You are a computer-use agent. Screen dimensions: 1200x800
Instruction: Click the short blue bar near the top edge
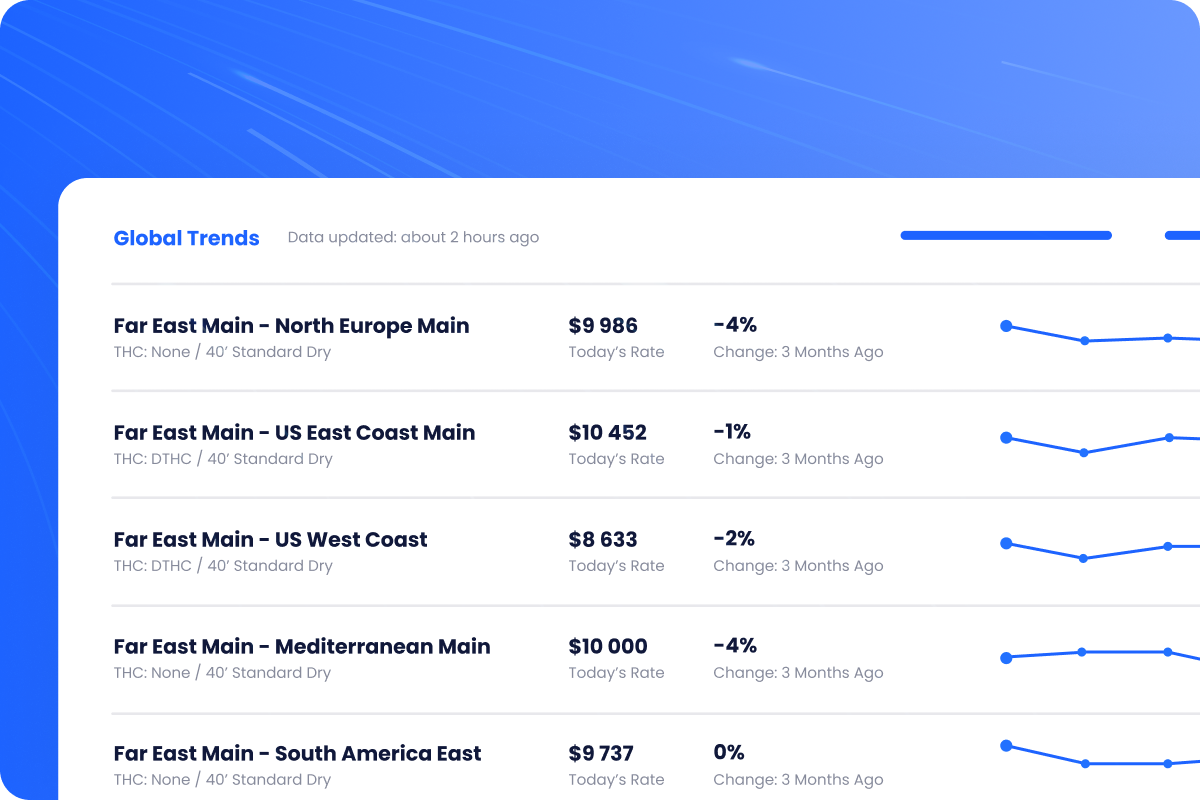coord(1185,235)
